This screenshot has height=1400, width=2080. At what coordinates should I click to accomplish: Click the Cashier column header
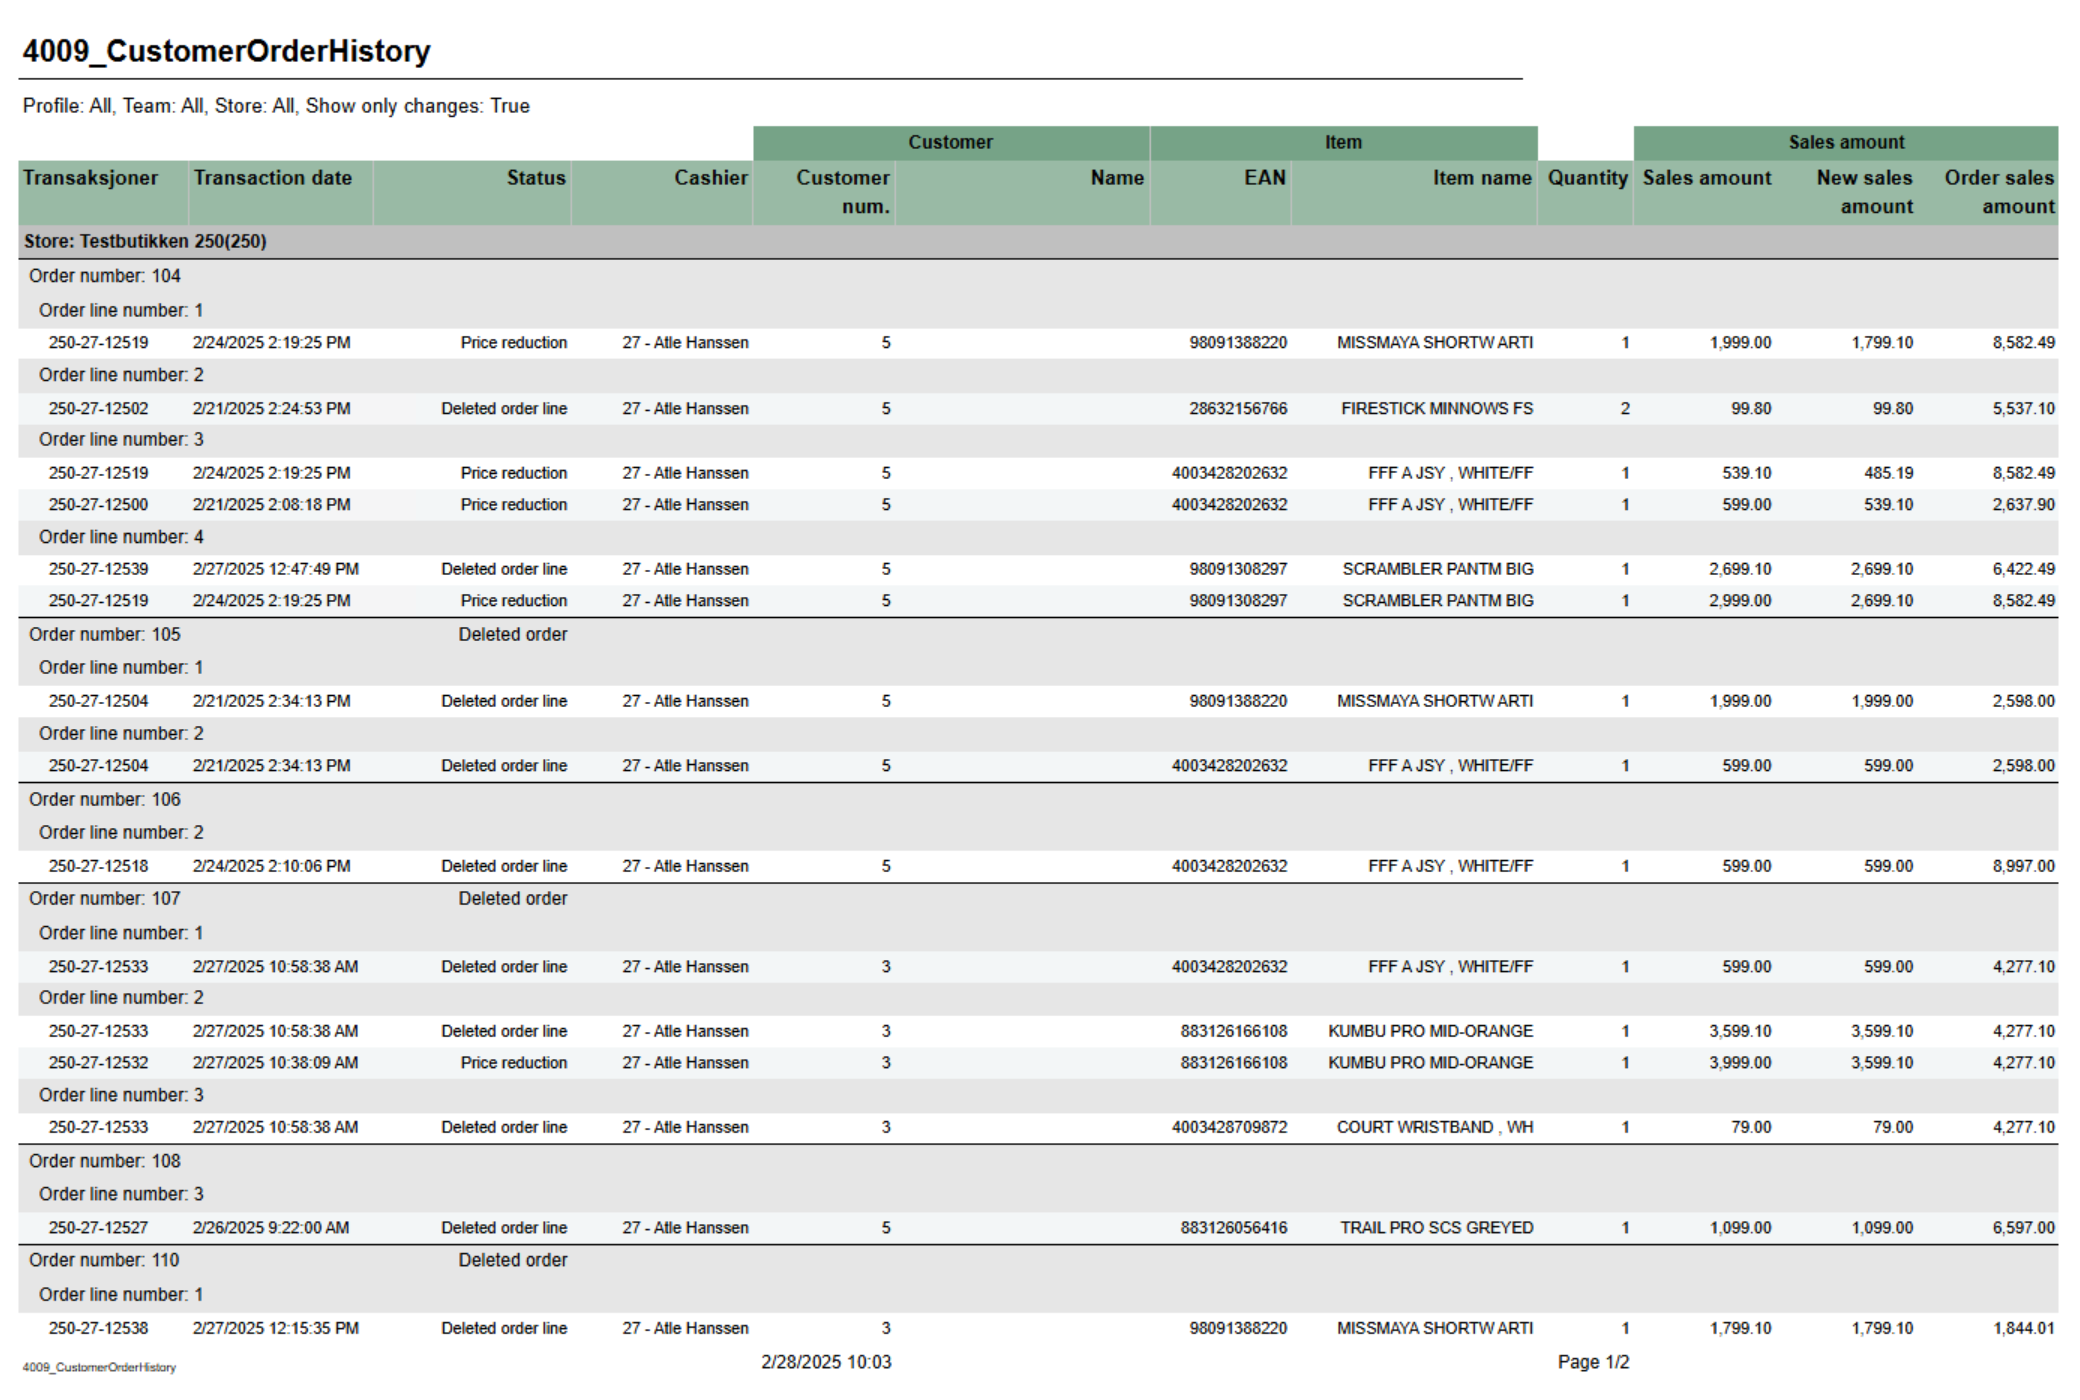pyautogui.click(x=710, y=178)
